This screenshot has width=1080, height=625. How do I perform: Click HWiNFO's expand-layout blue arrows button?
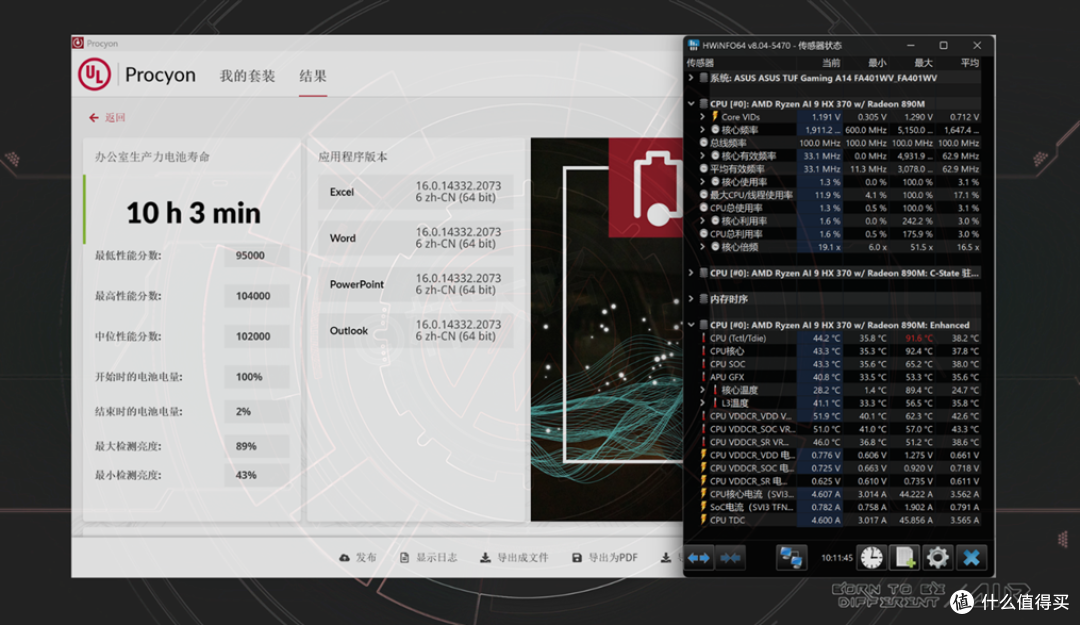click(698, 557)
